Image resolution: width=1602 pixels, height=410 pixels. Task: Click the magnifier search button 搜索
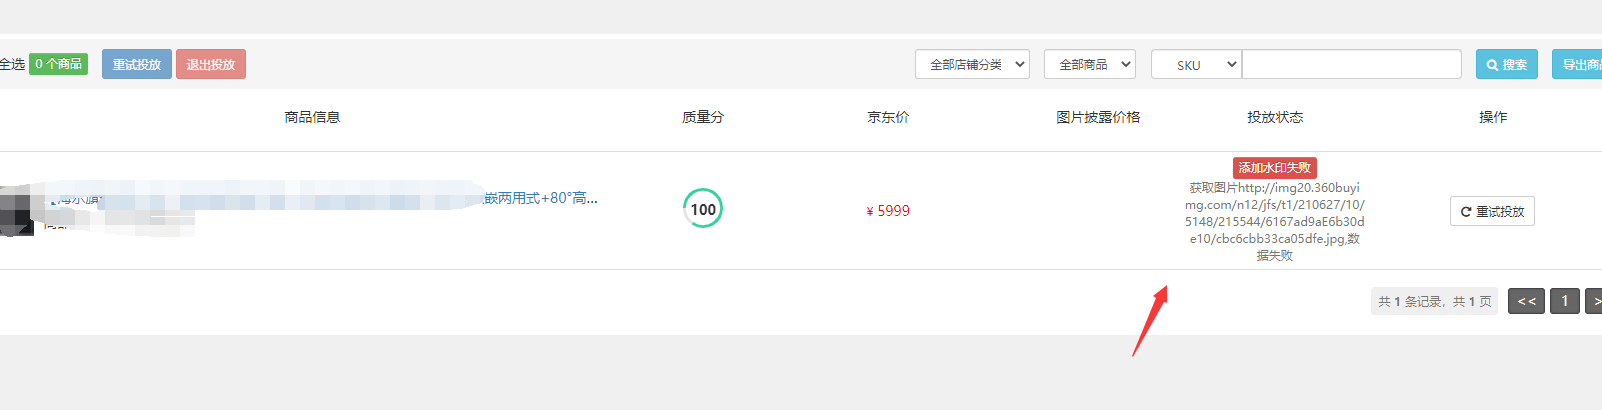pyautogui.click(x=1507, y=64)
